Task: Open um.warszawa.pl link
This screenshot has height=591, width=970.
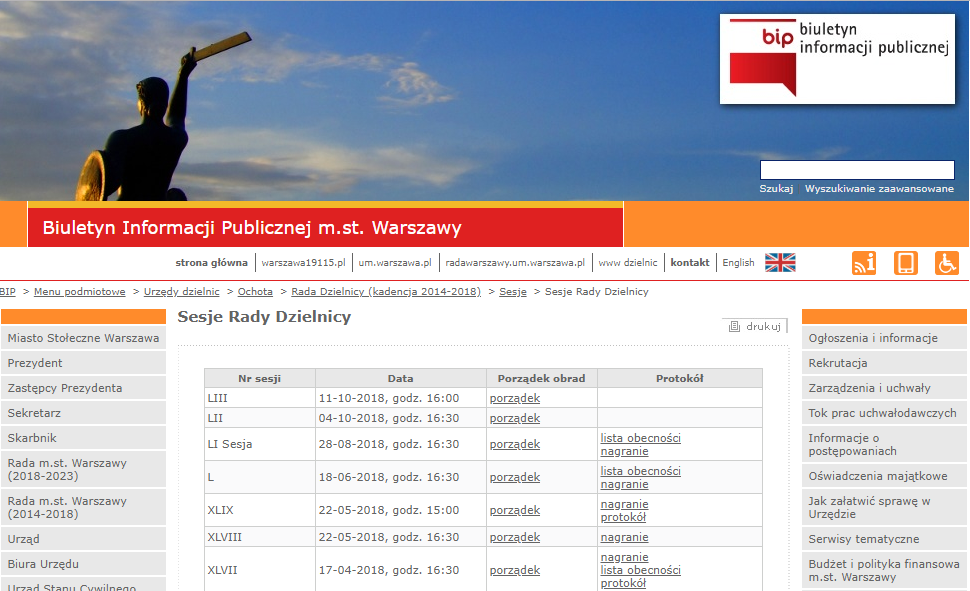Action: coord(395,262)
